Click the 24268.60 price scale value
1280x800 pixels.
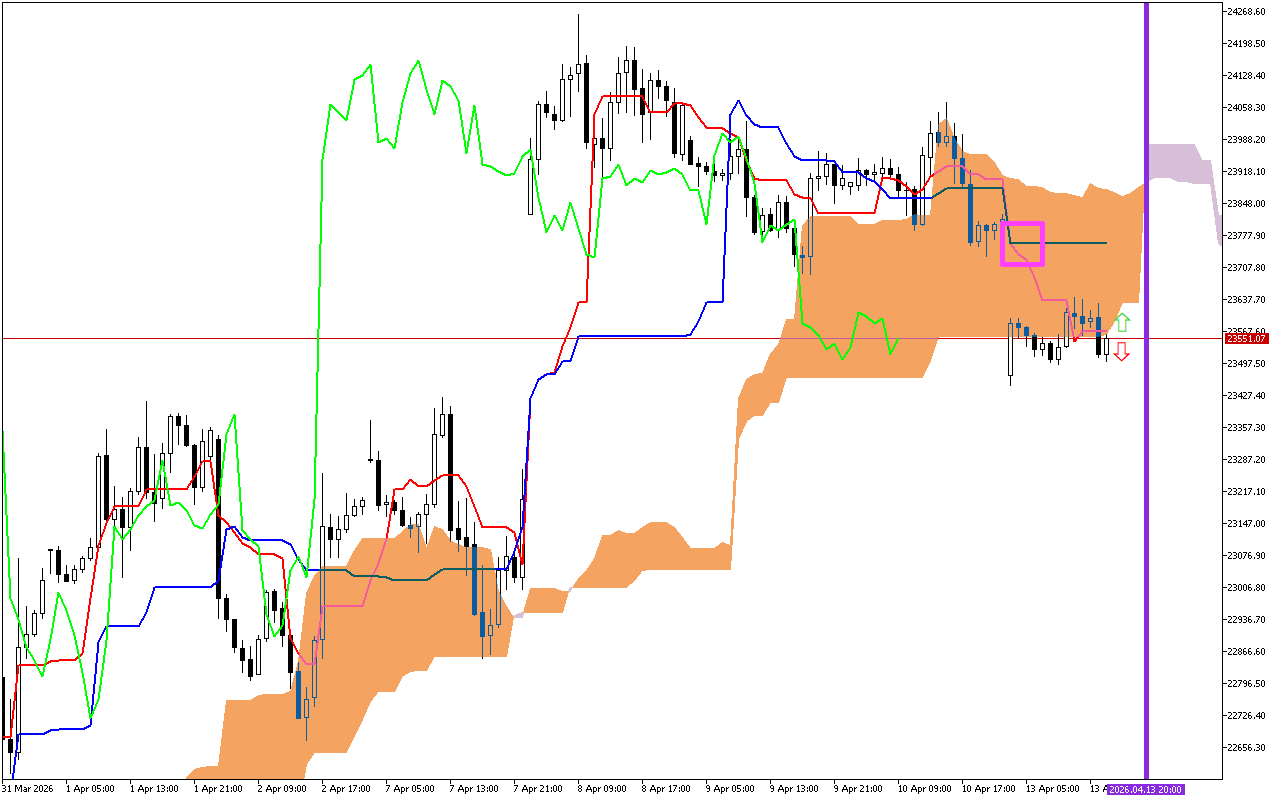1245,13
